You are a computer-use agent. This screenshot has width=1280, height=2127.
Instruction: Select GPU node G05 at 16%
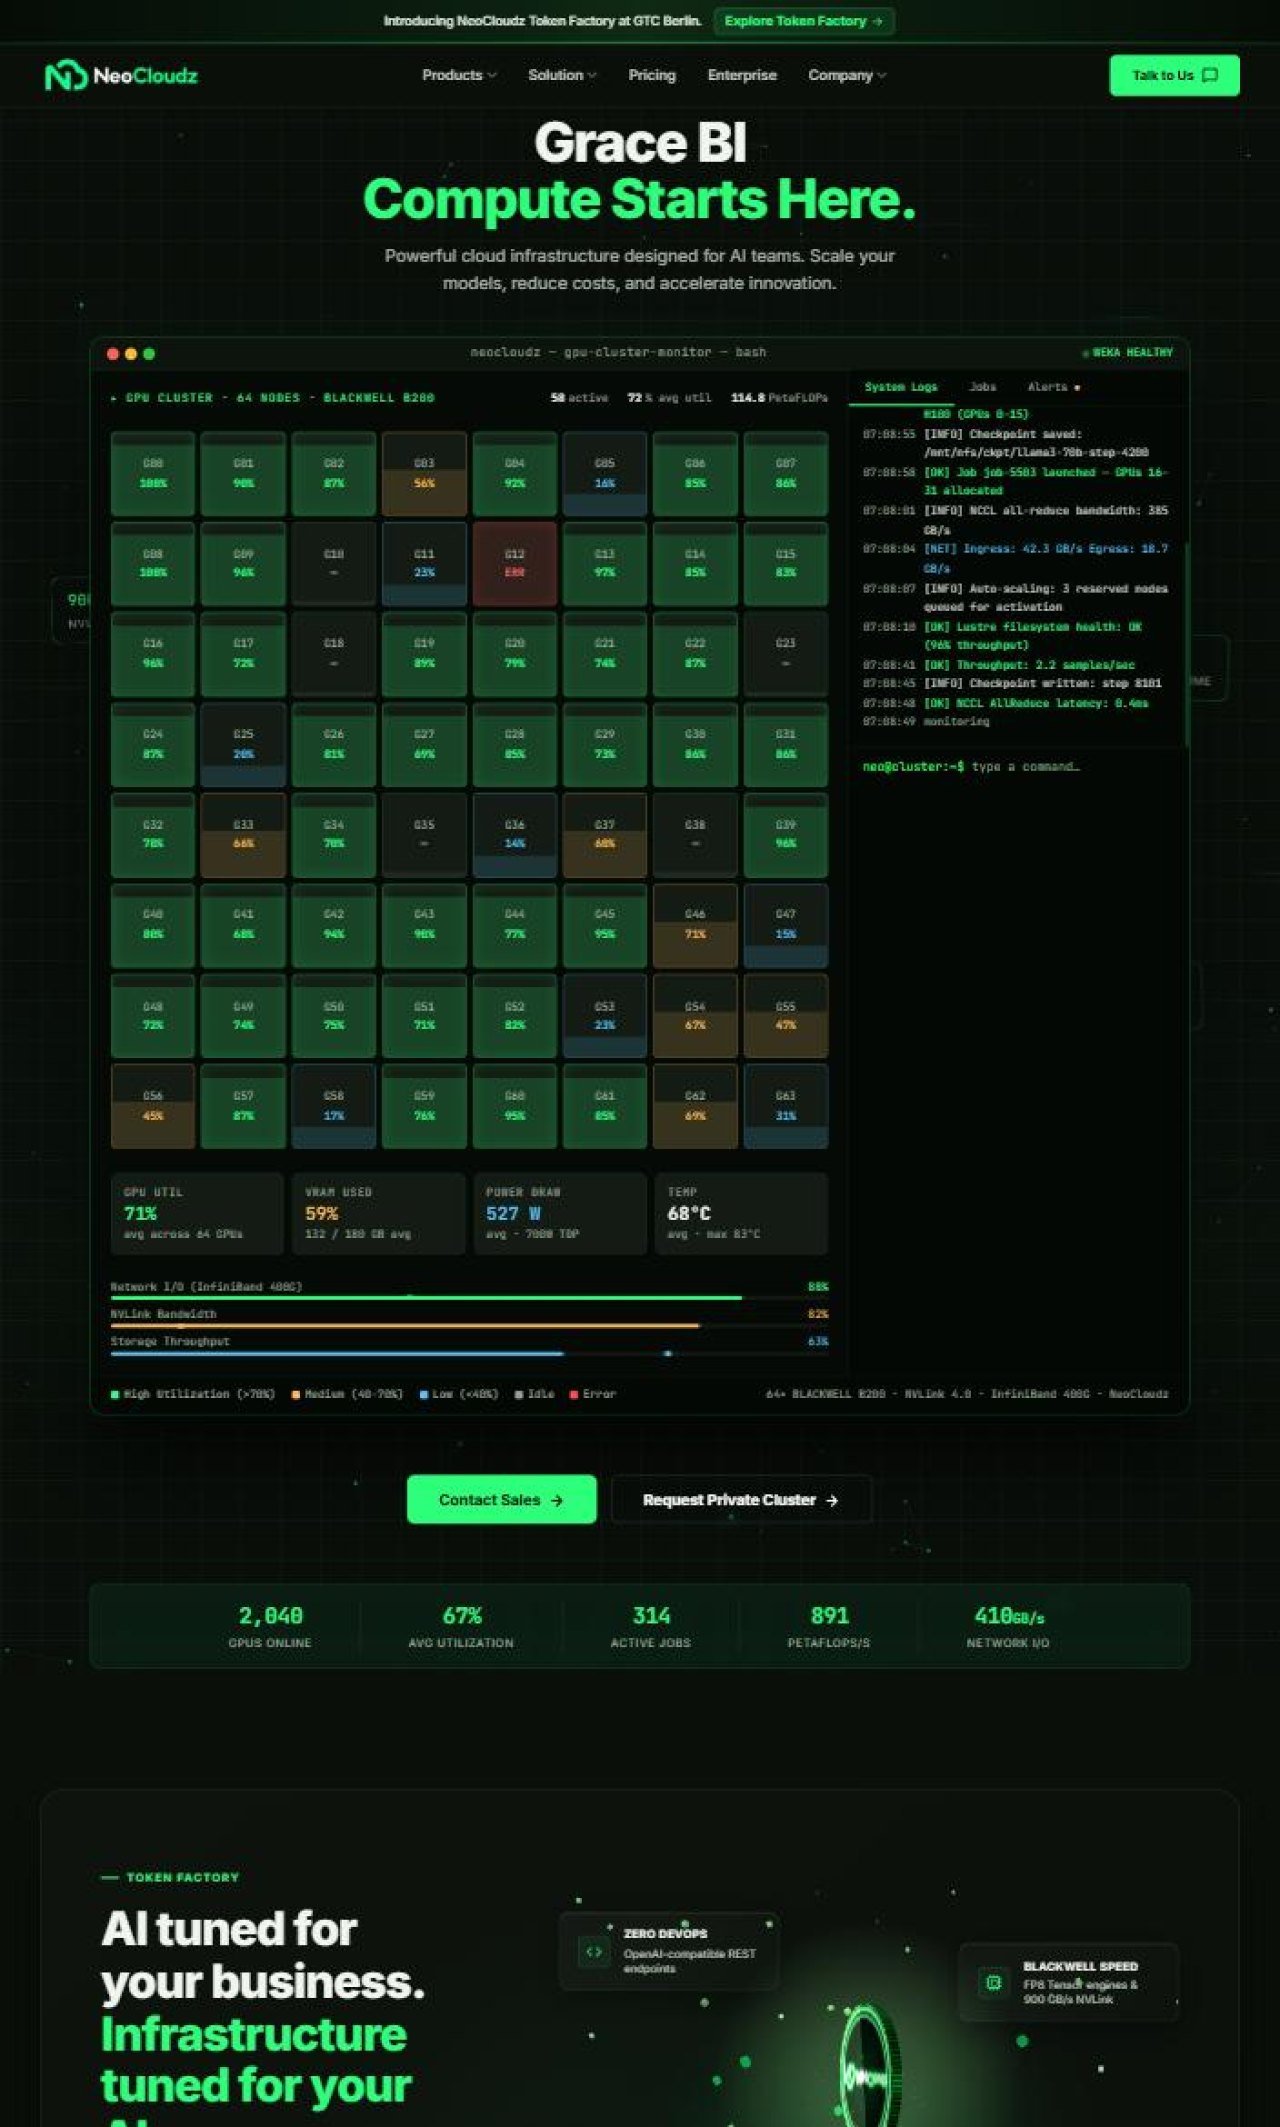point(605,473)
